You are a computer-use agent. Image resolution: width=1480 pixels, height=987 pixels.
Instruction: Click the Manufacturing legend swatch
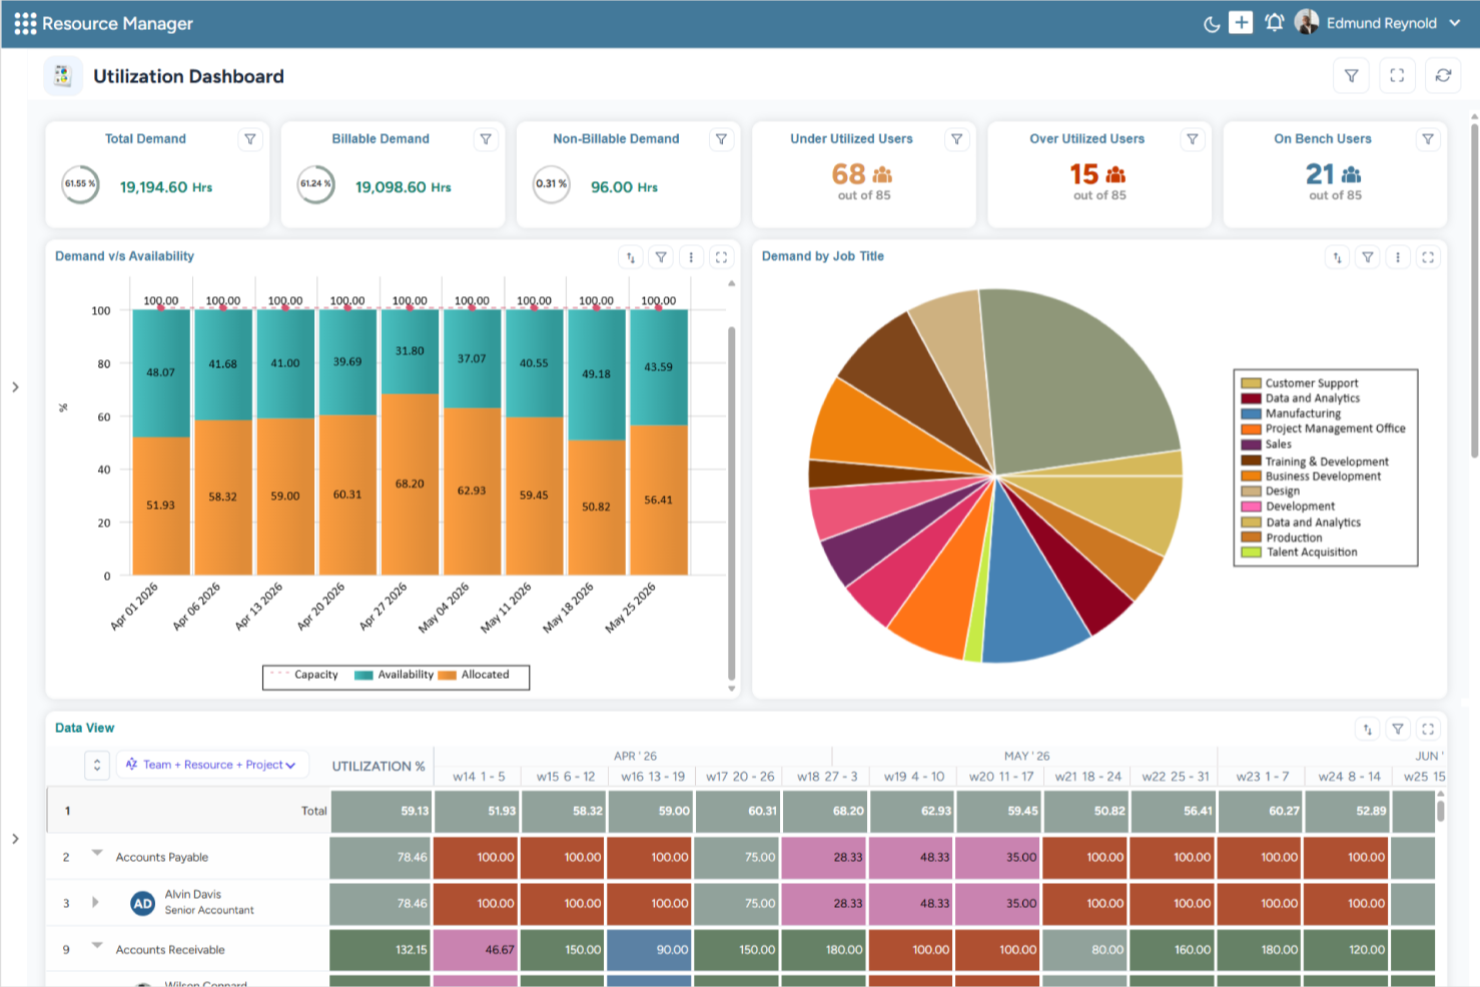[1251, 413]
